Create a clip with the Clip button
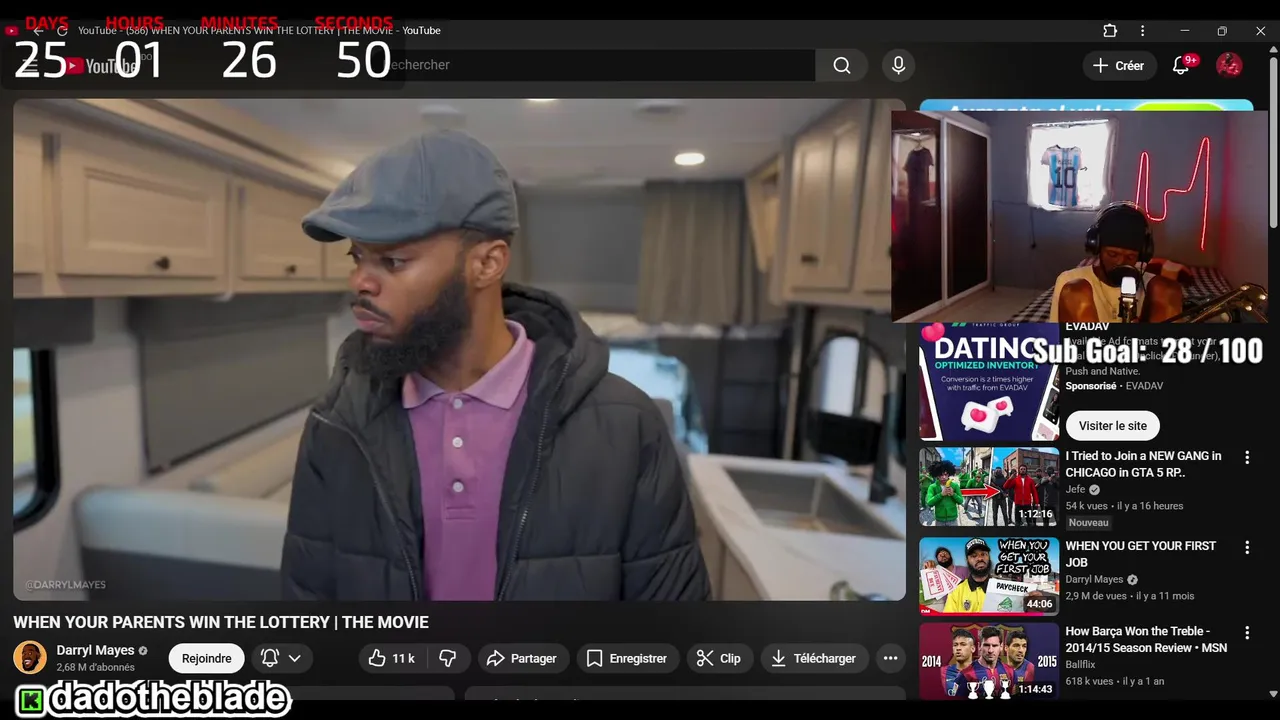 (x=719, y=658)
